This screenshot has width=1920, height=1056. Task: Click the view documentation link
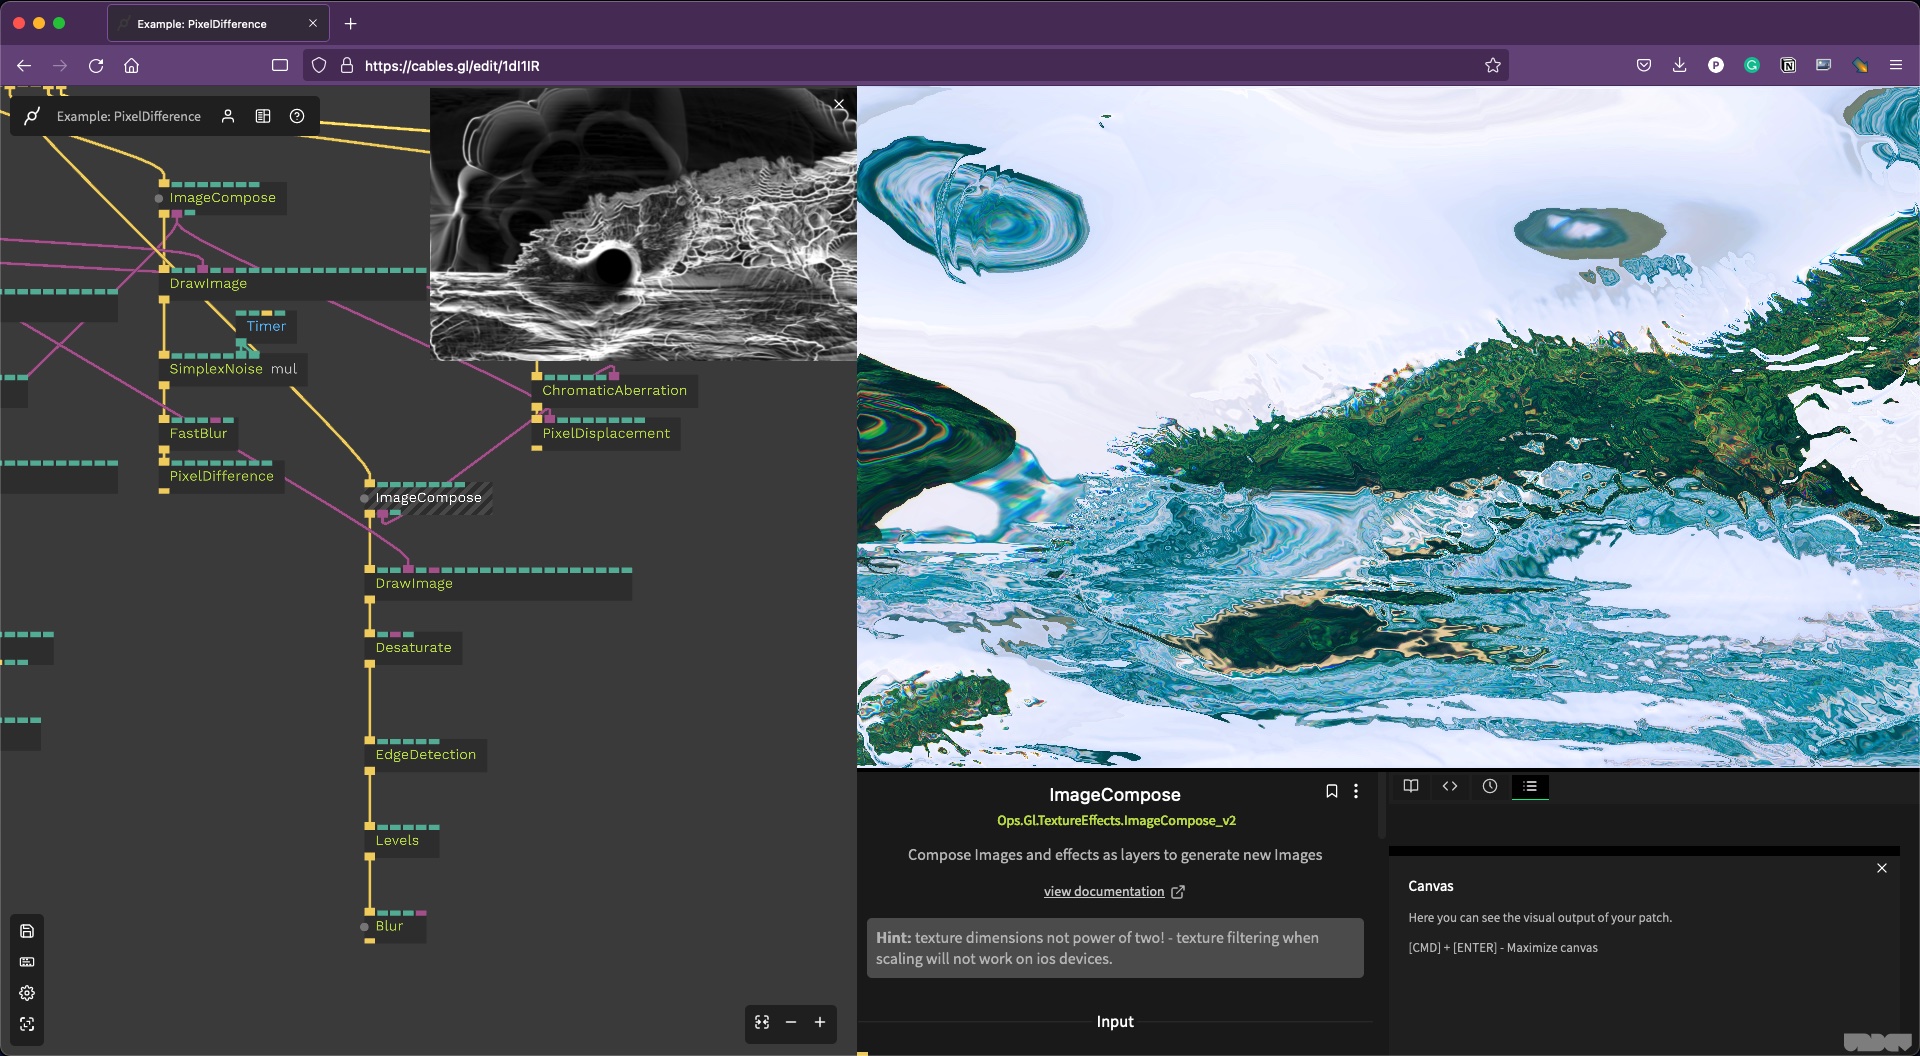coord(1103,892)
